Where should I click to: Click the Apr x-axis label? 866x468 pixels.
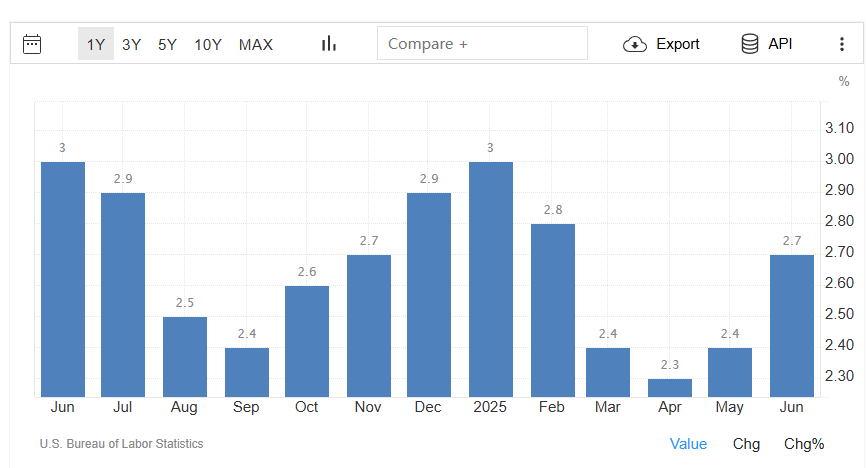[670, 408]
